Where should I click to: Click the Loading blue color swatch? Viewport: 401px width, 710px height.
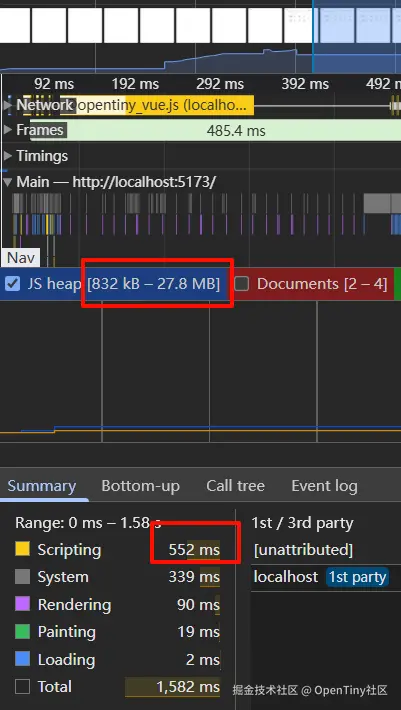click(x=22, y=659)
